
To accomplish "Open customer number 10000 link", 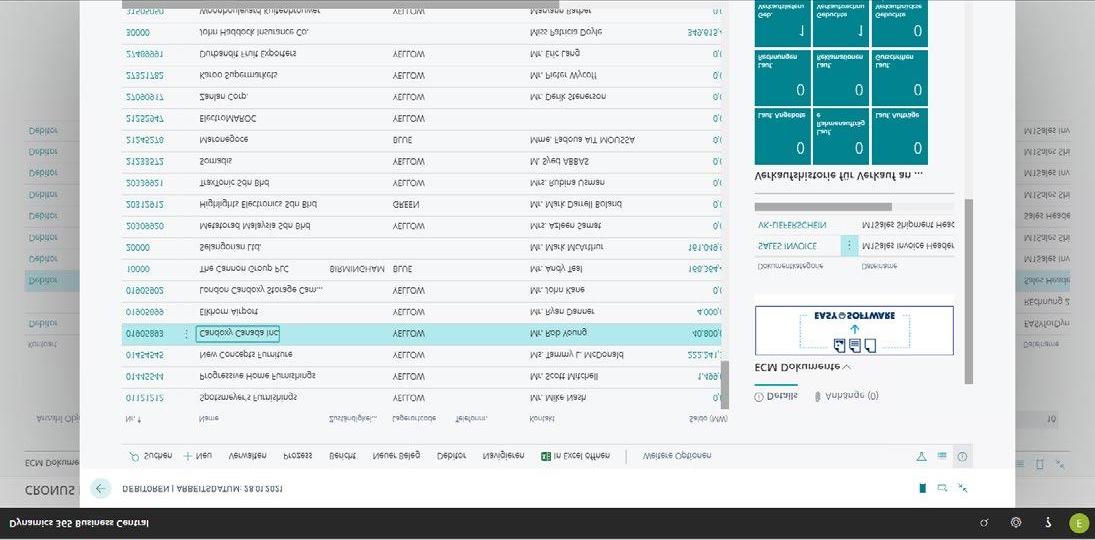I will [137, 269].
